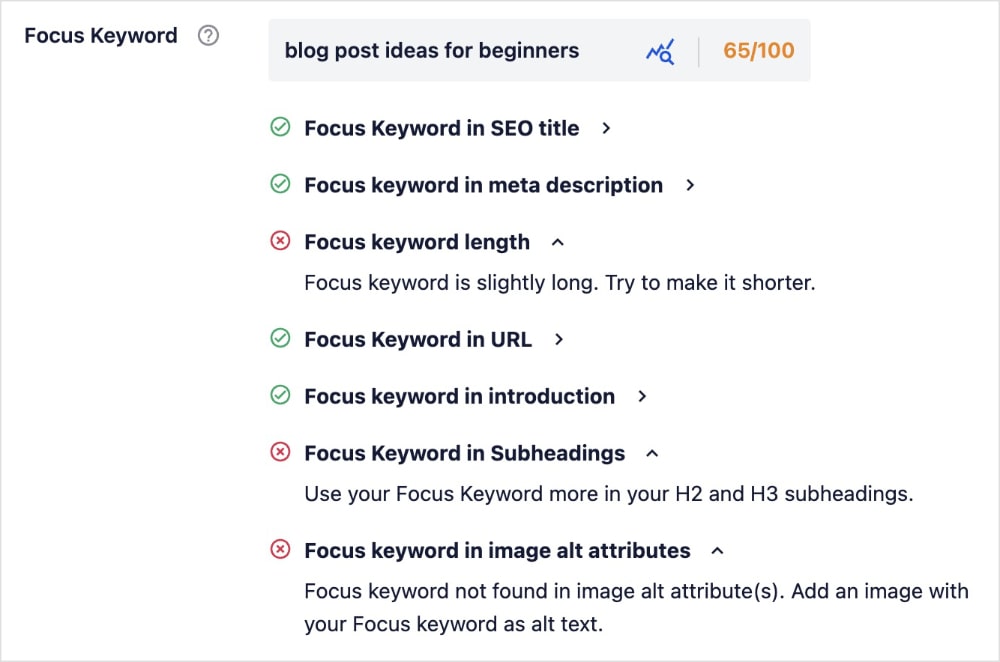The width and height of the screenshot is (1000, 662).
Task: Expand the meta description check details
Action: point(690,185)
